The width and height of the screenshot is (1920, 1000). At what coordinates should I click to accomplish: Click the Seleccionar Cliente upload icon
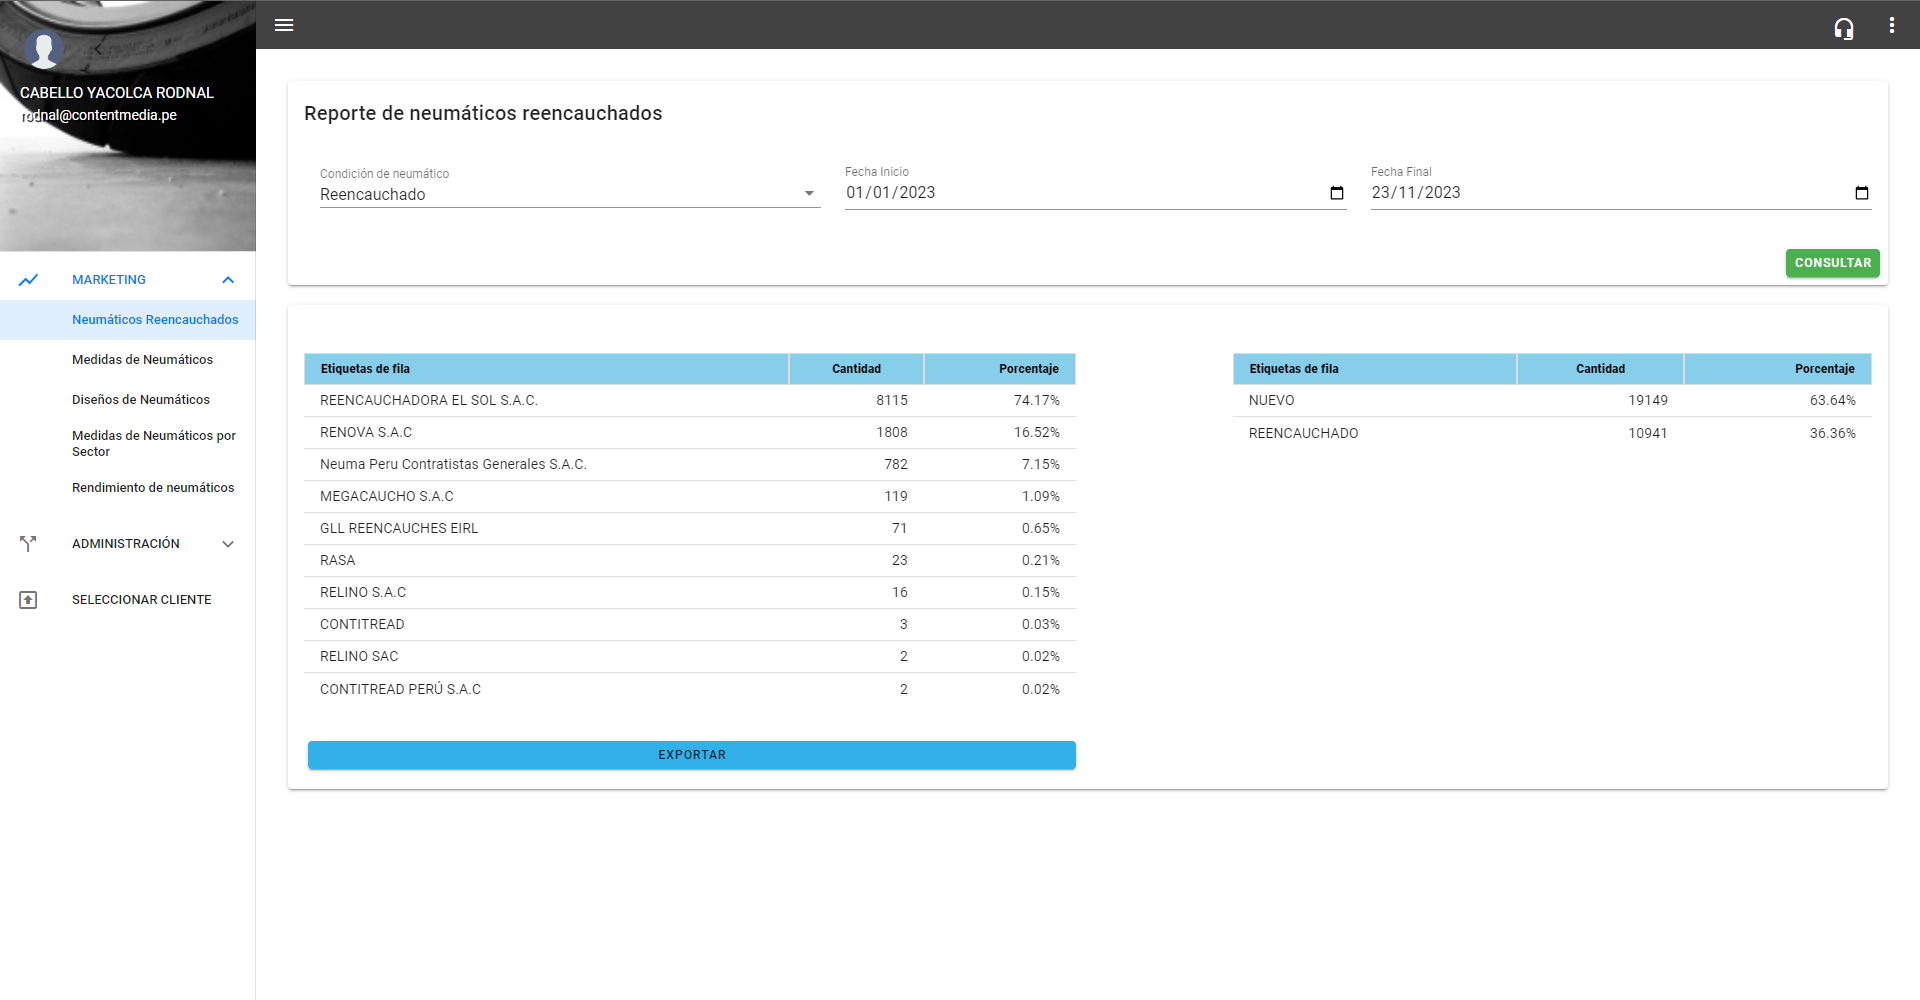pos(28,600)
